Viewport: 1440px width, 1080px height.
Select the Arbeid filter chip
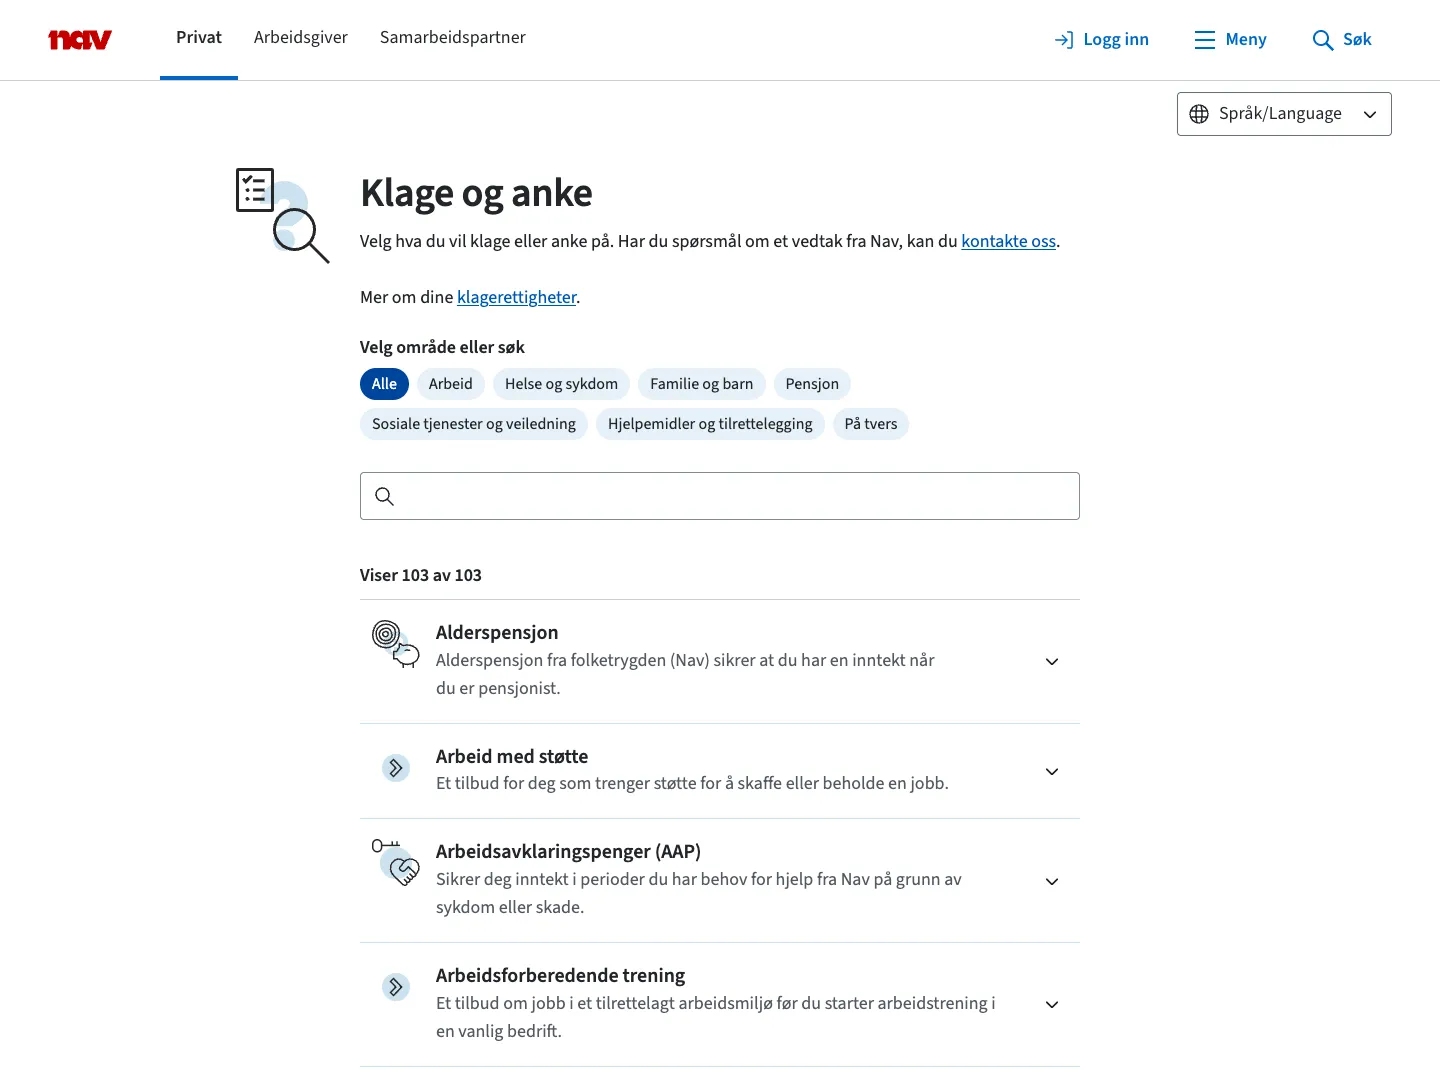point(450,384)
